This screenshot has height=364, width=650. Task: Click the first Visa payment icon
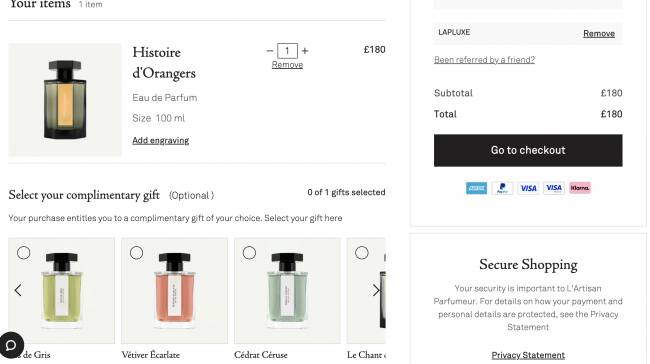(528, 188)
